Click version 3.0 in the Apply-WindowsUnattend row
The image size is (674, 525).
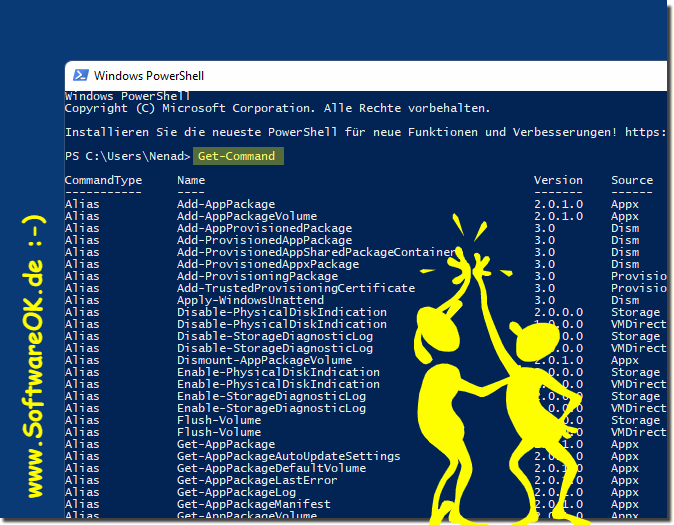tap(545, 300)
